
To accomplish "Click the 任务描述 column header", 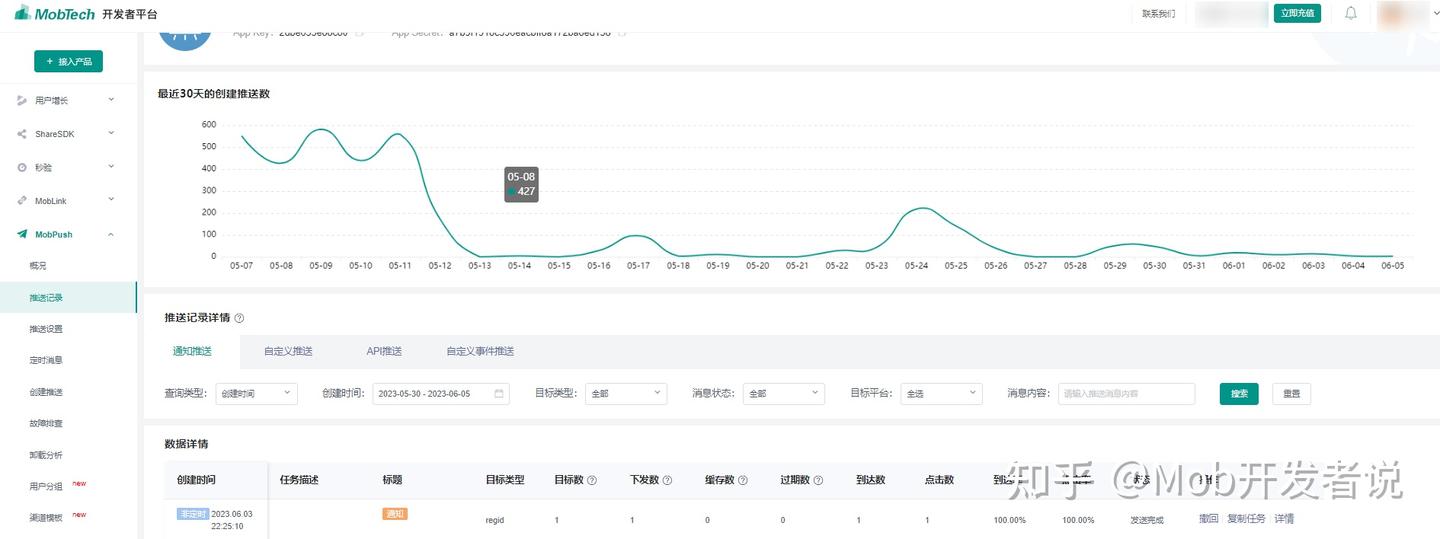I will (299, 480).
